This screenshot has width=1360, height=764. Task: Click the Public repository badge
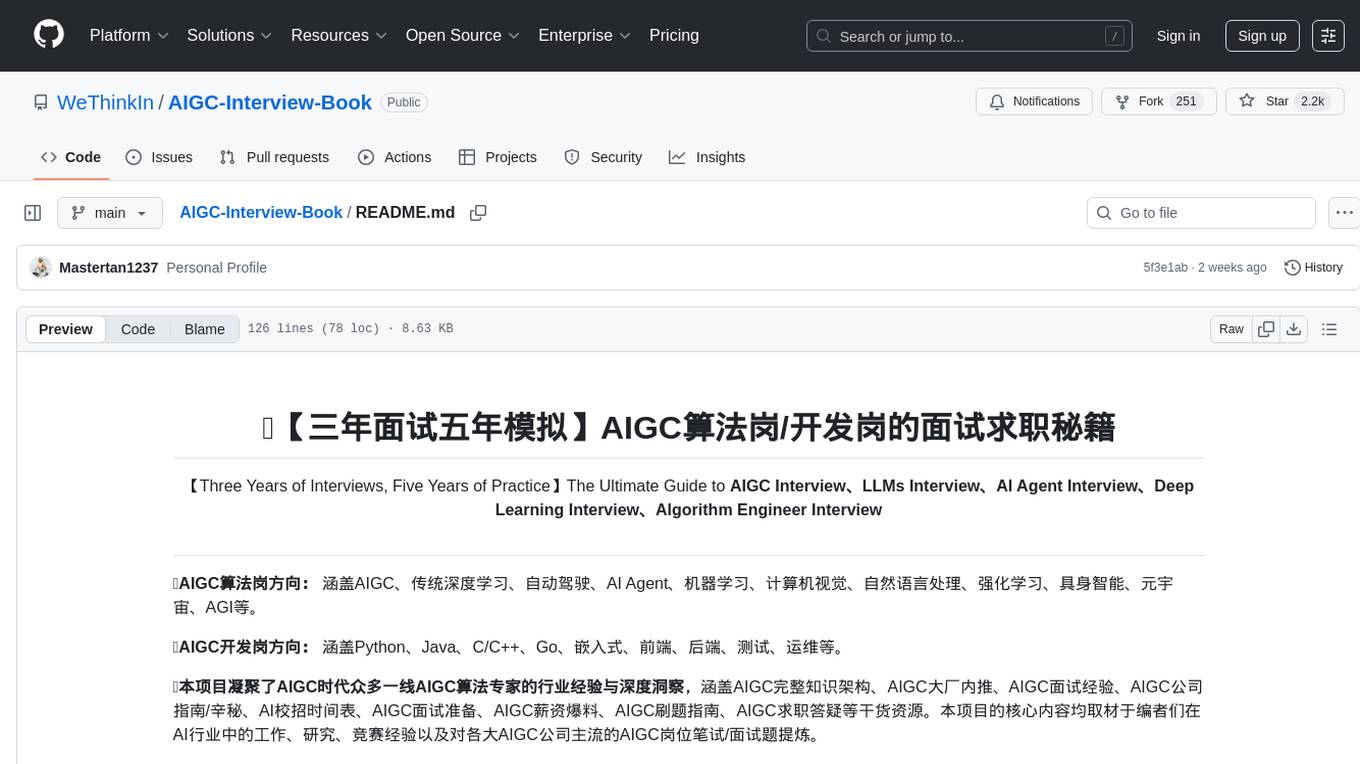click(x=404, y=102)
